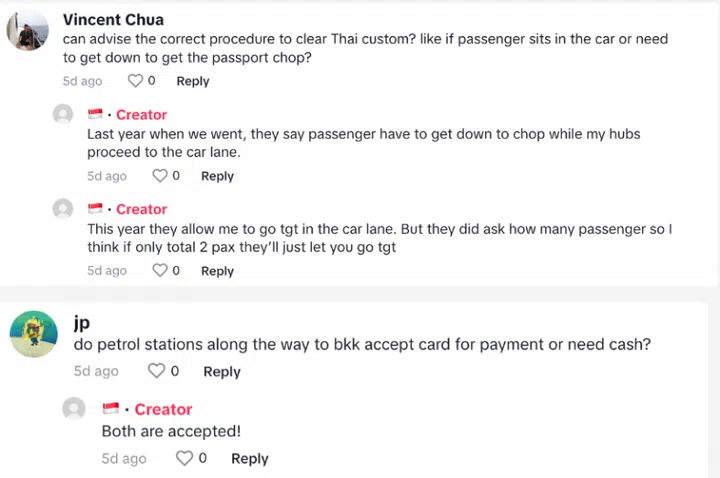Open jp's profile avatar

(x=32, y=332)
